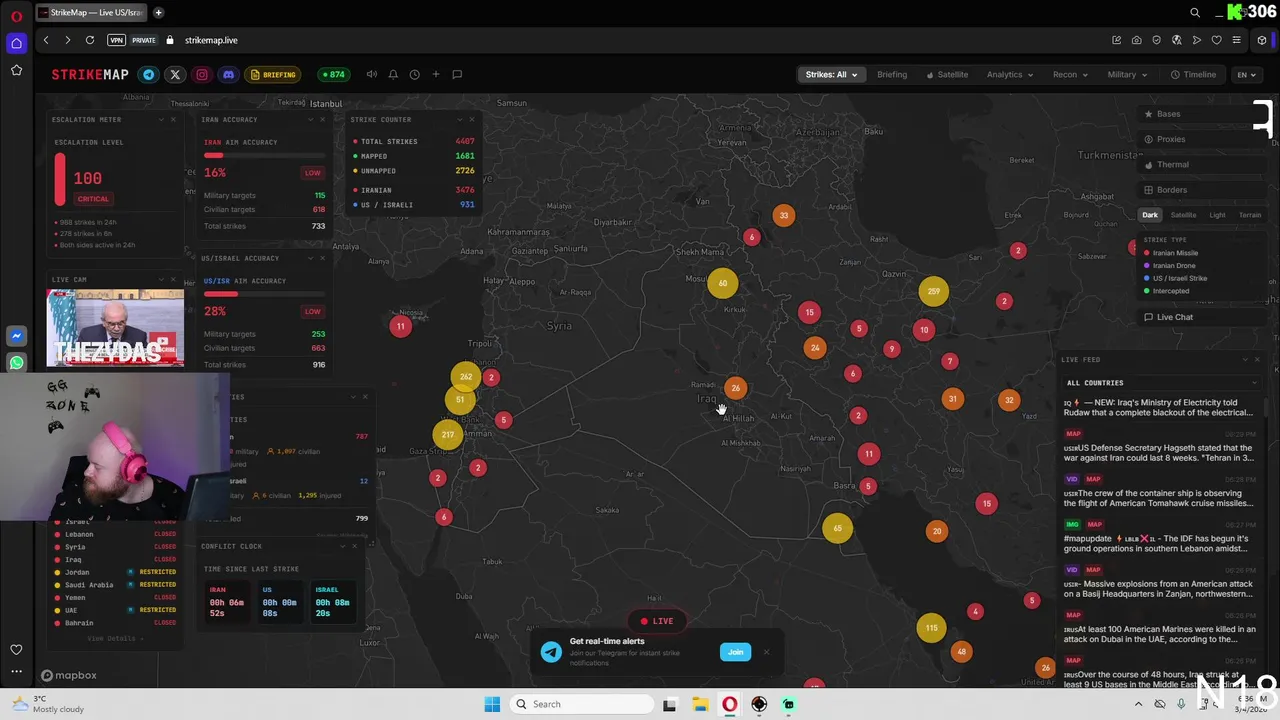Toggle the Borders map layer

[x=1200, y=190]
